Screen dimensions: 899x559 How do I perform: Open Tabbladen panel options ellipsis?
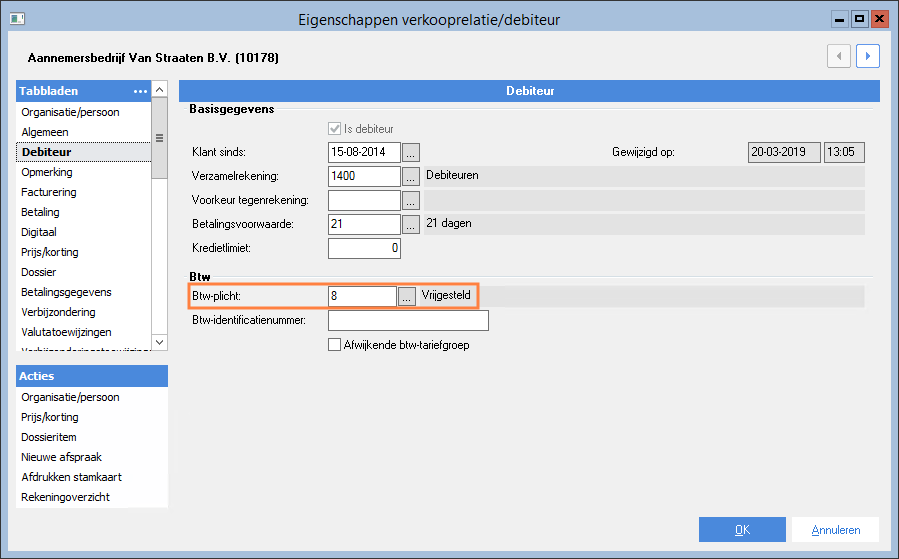click(x=140, y=91)
